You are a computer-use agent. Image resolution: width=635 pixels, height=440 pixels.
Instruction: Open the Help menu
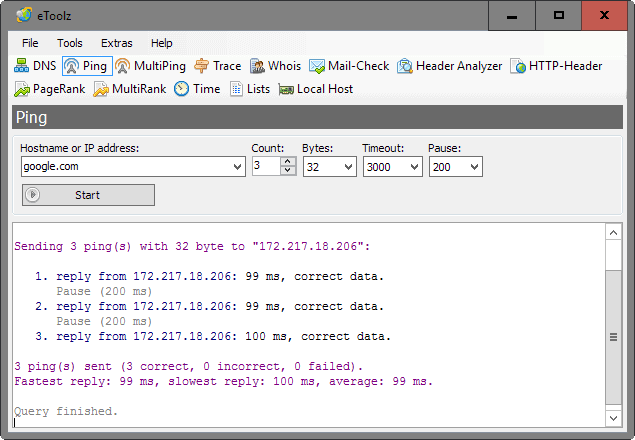pos(162,43)
